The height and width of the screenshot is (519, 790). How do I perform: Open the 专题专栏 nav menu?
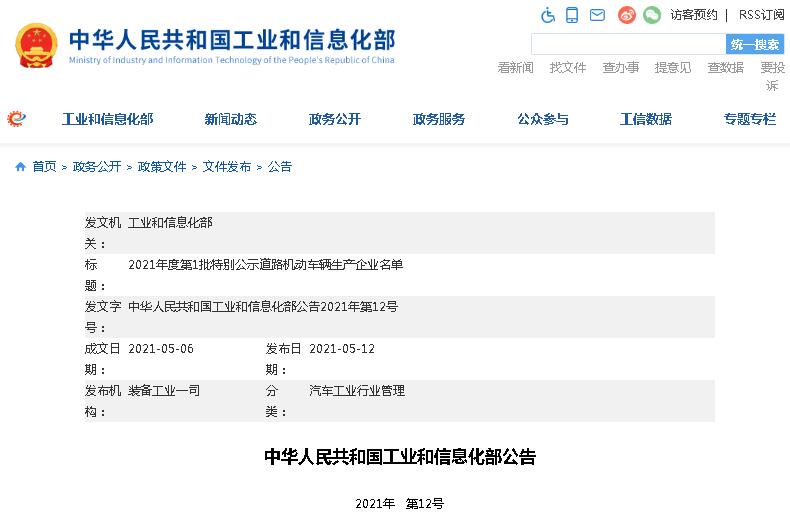(750, 119)
